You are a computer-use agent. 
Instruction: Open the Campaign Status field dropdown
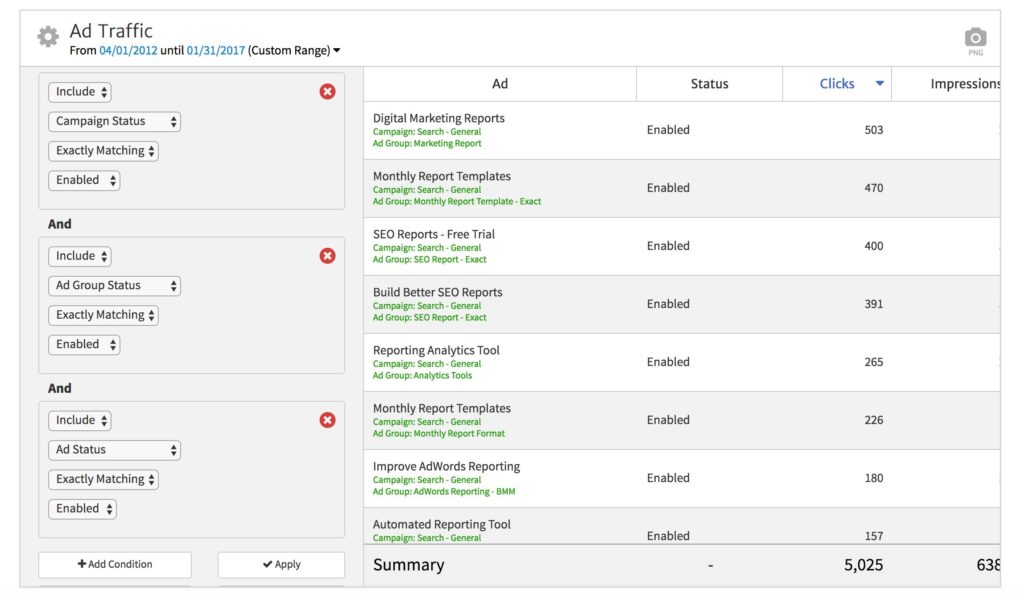click(114, 121)
